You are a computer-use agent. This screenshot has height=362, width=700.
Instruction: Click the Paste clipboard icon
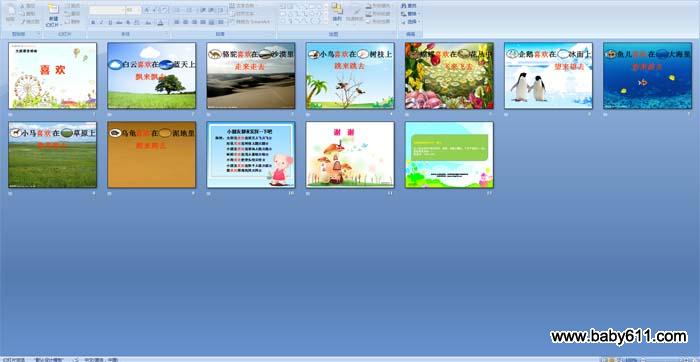point(12,11)
